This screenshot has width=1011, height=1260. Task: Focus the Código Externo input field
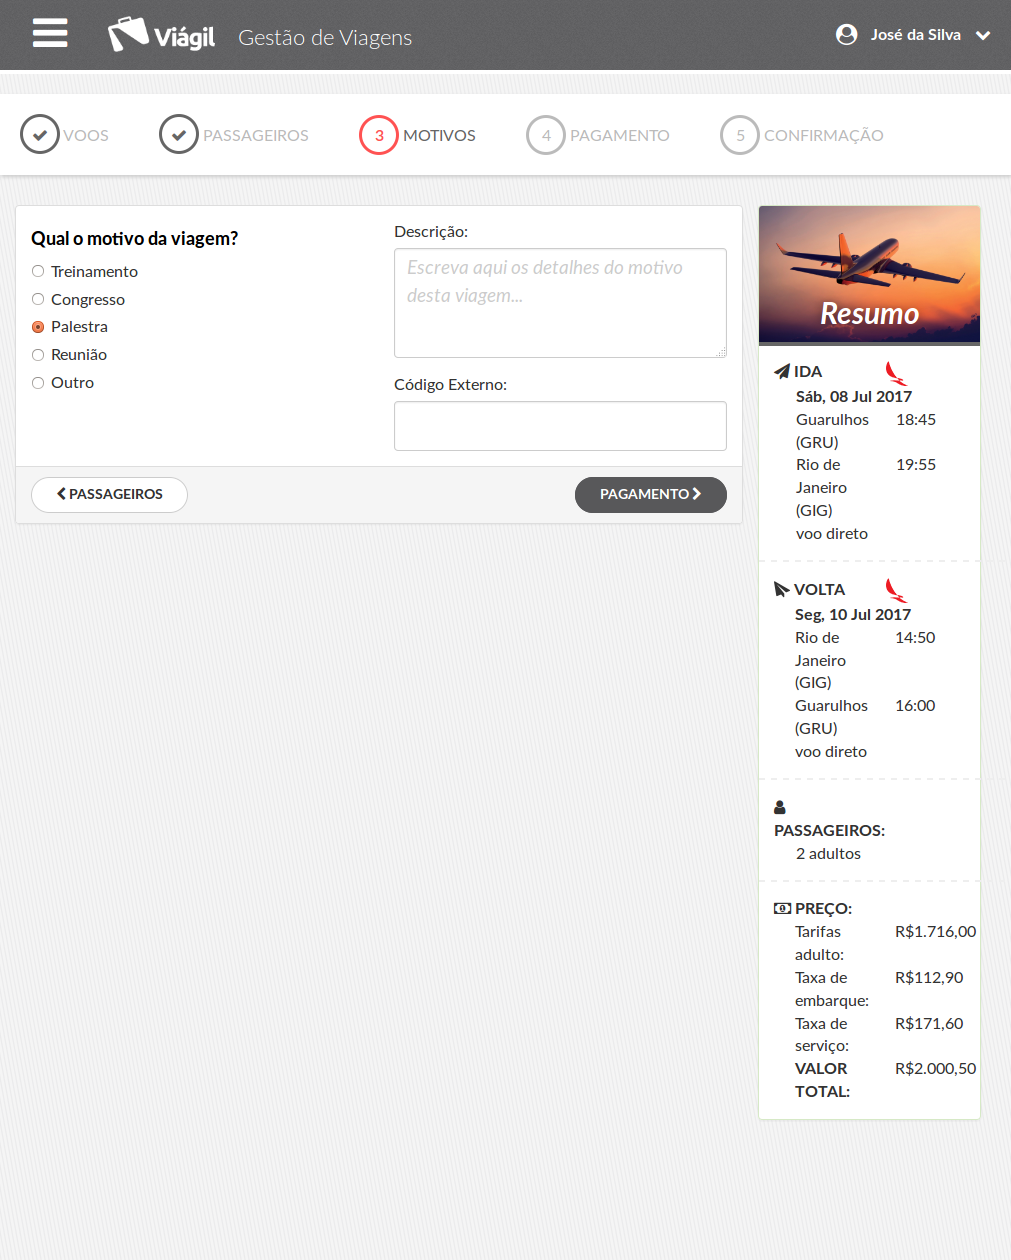click(560, 426)
